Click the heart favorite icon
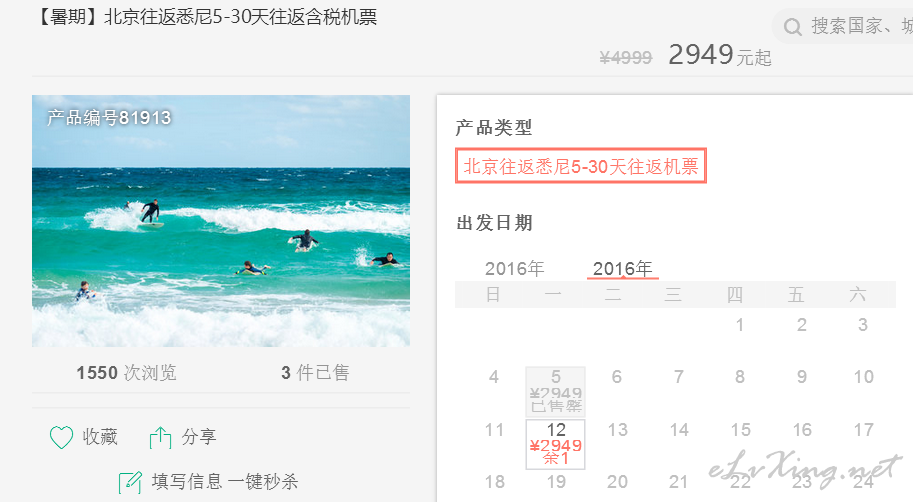913x502 pixels. 61,437
